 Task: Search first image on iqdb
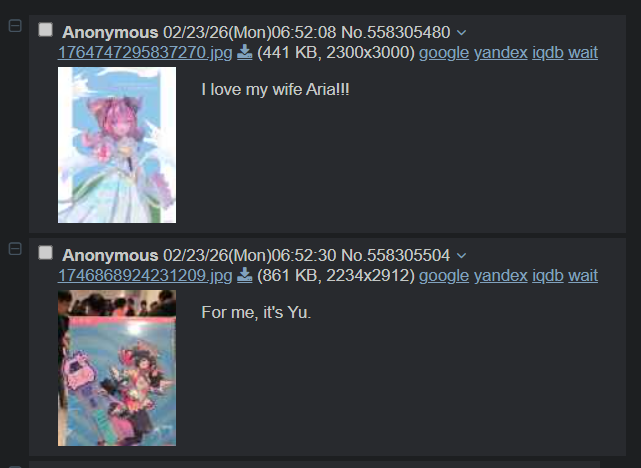point(548,53)
